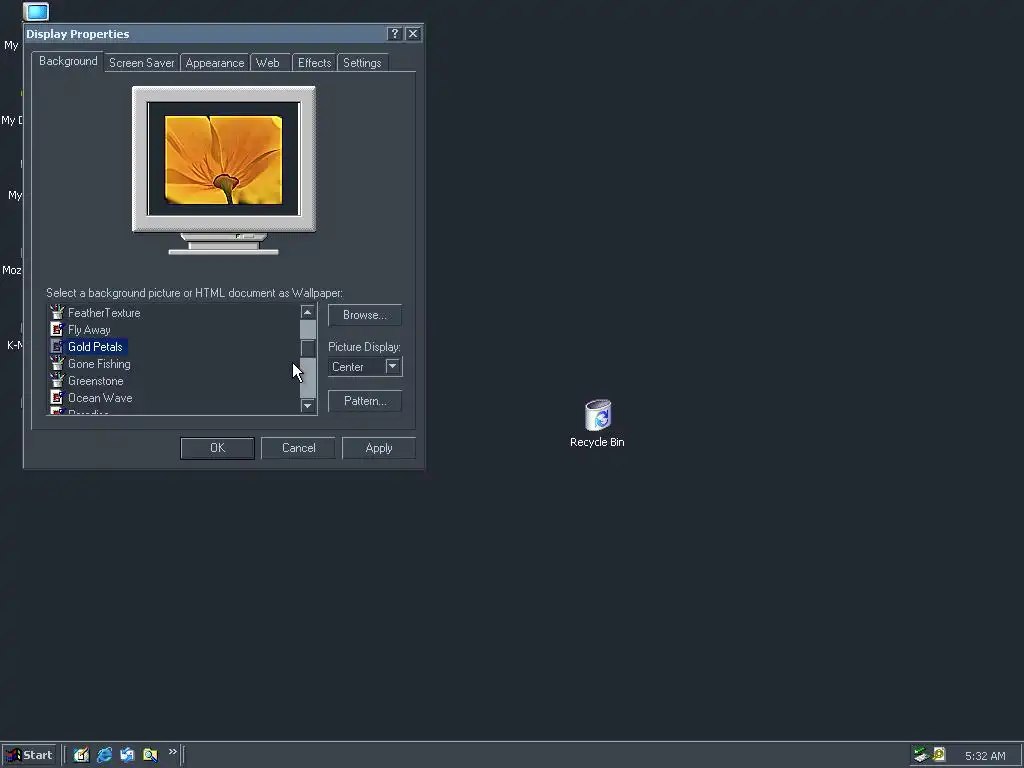Select Gold Petals wallpaper
This screenshot has height=768, width=1024.
tap(95, 347)
